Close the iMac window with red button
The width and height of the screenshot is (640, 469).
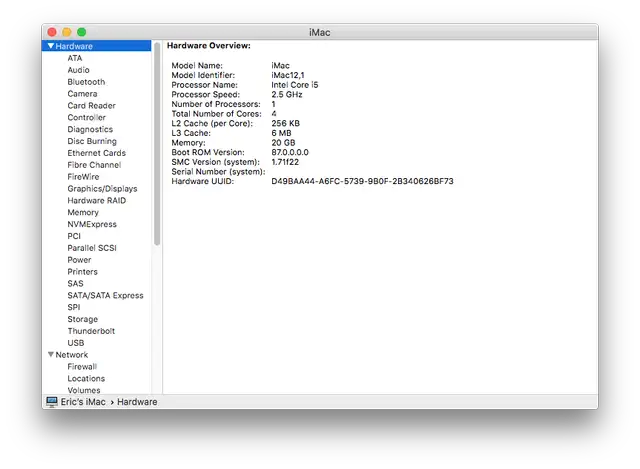(x=52, y=32)
